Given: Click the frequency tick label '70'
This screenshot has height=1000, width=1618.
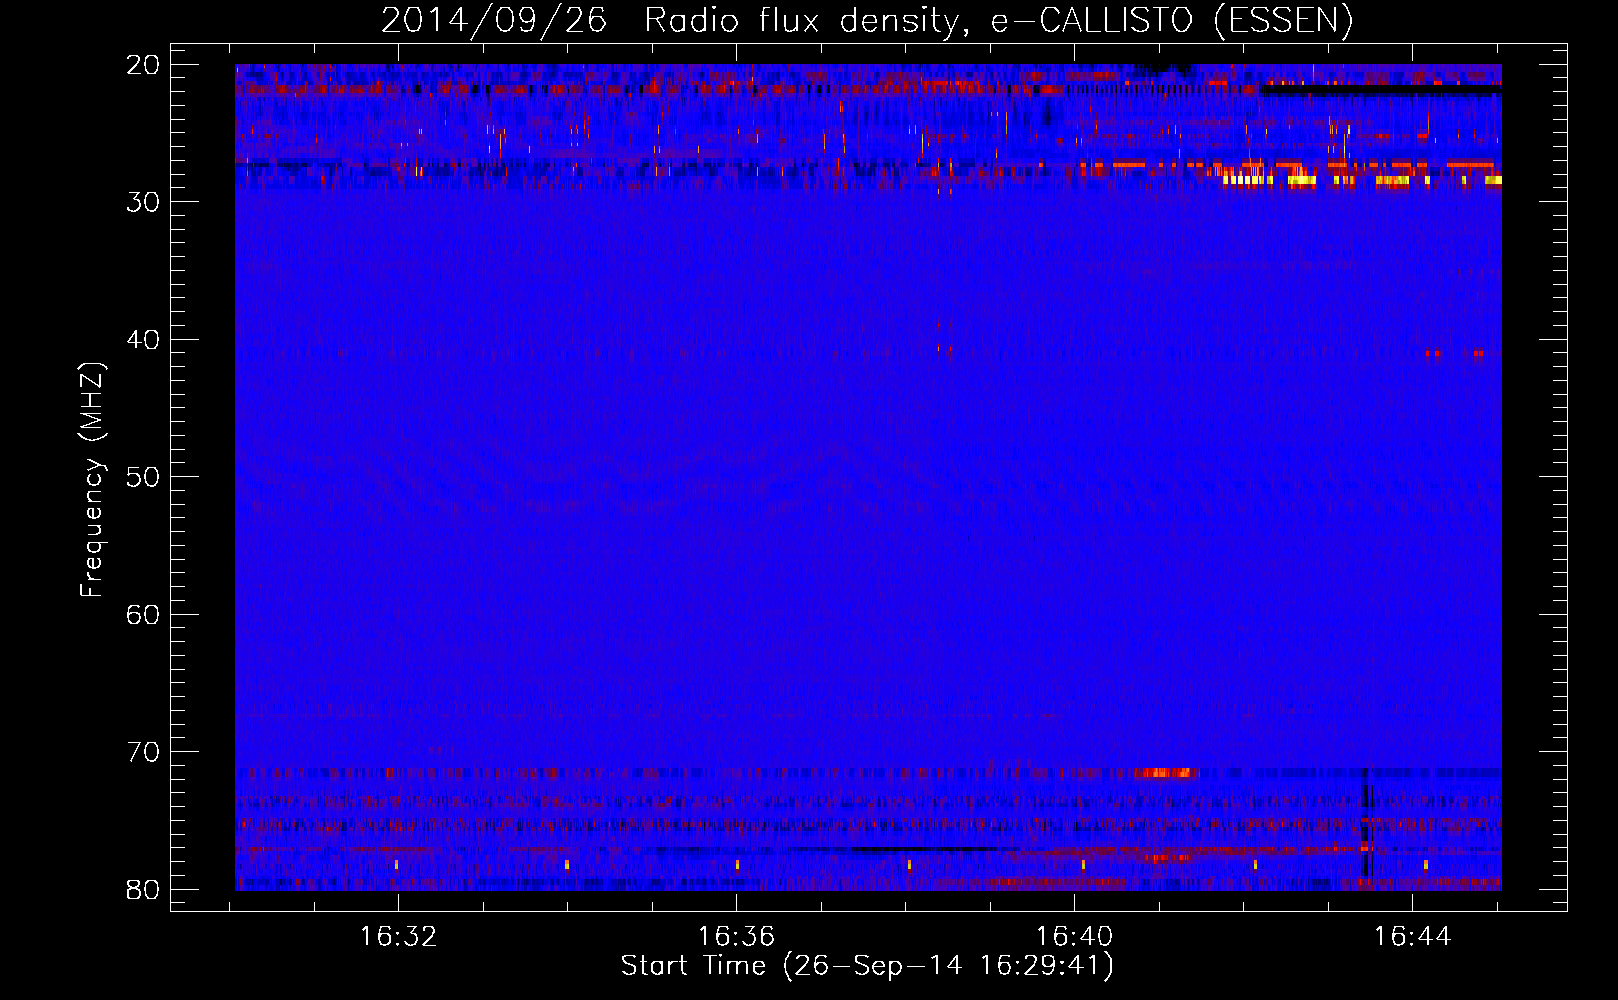Looking at the screenshot, I should point(144,752).
